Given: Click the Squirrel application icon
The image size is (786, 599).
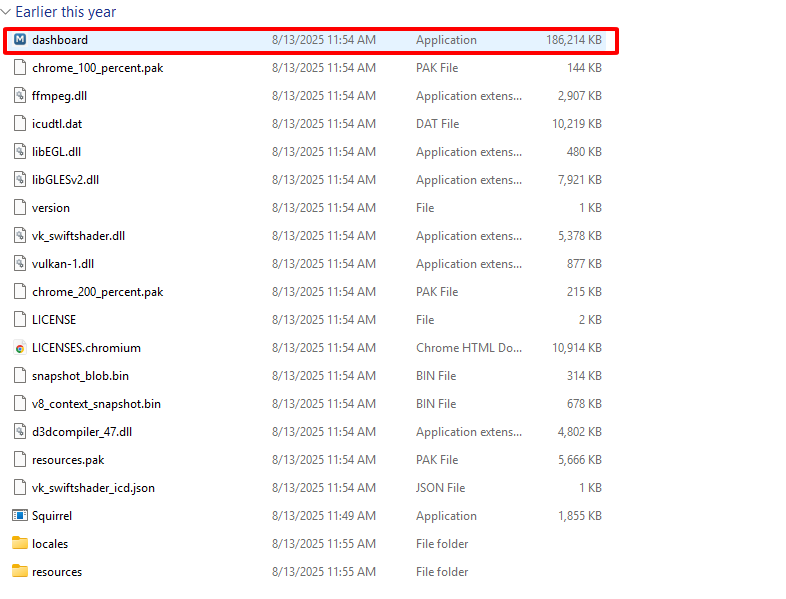Looking at the screenshot, I should [20, 516].
